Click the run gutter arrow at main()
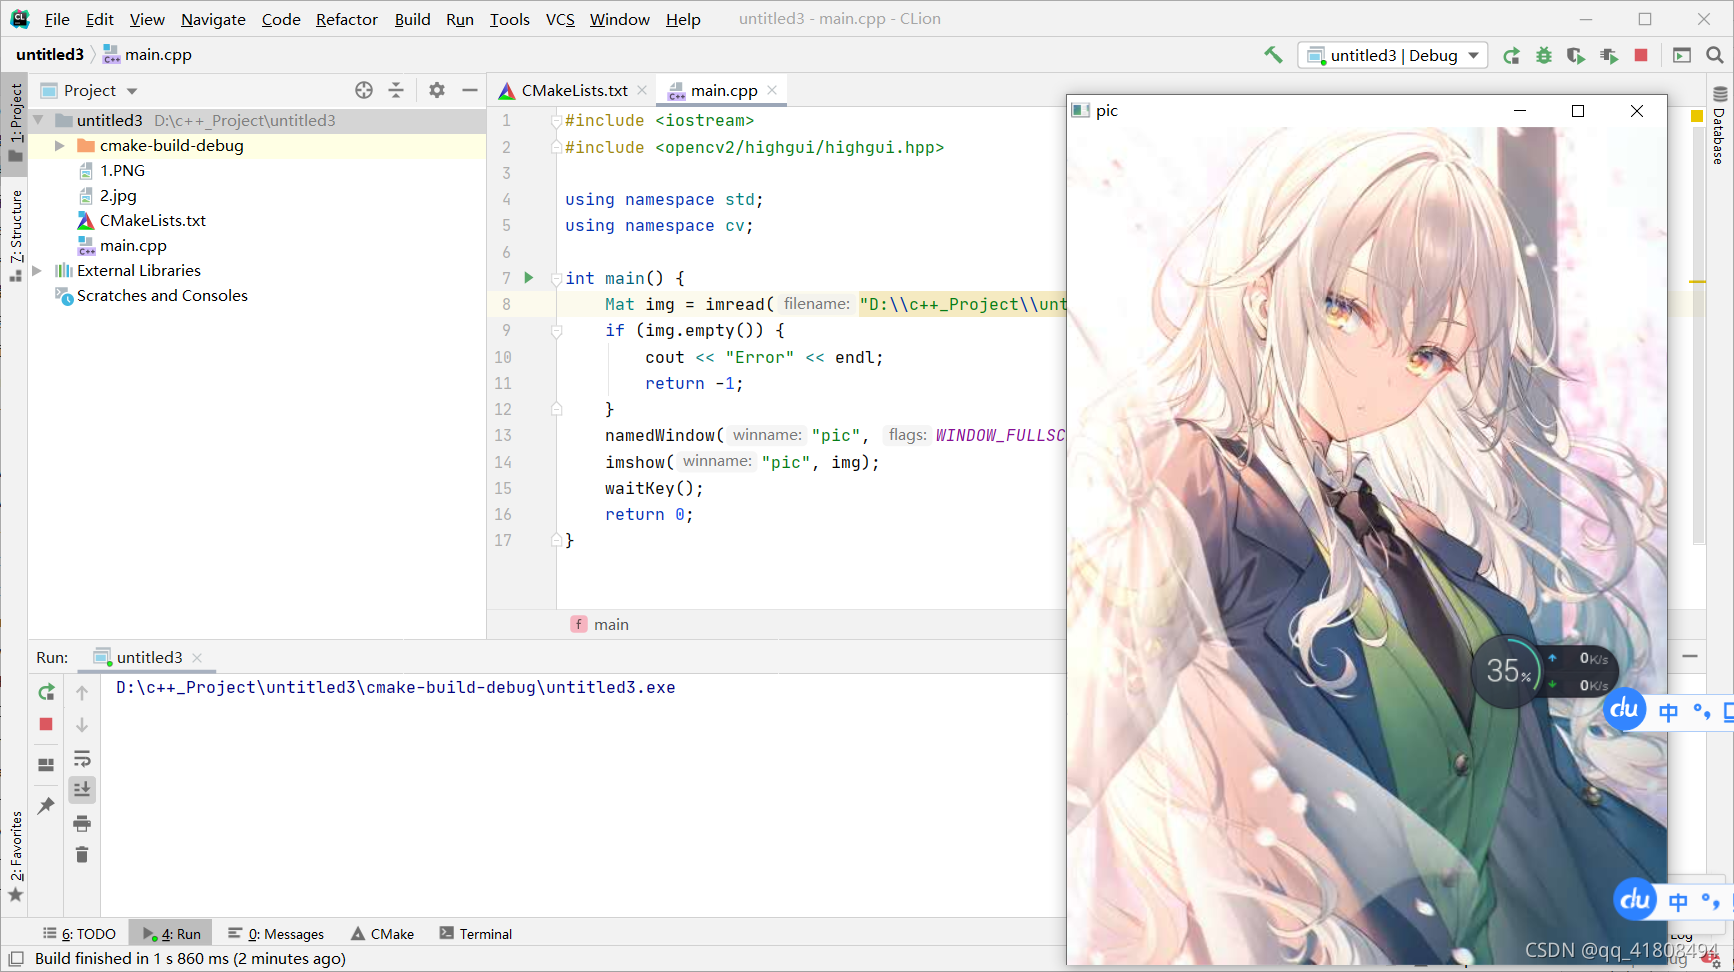This screenshot has height=972, width=1734. [529, 278]
